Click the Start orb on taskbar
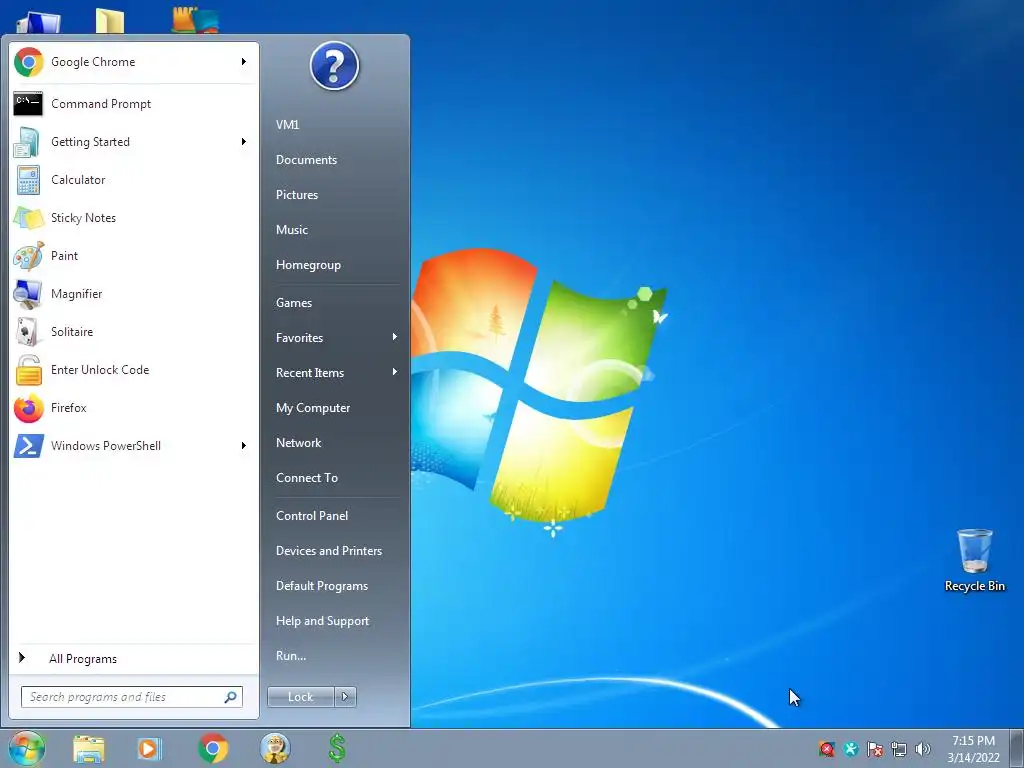The width and height of the screenshot is (1024, 768). [26, 748]
